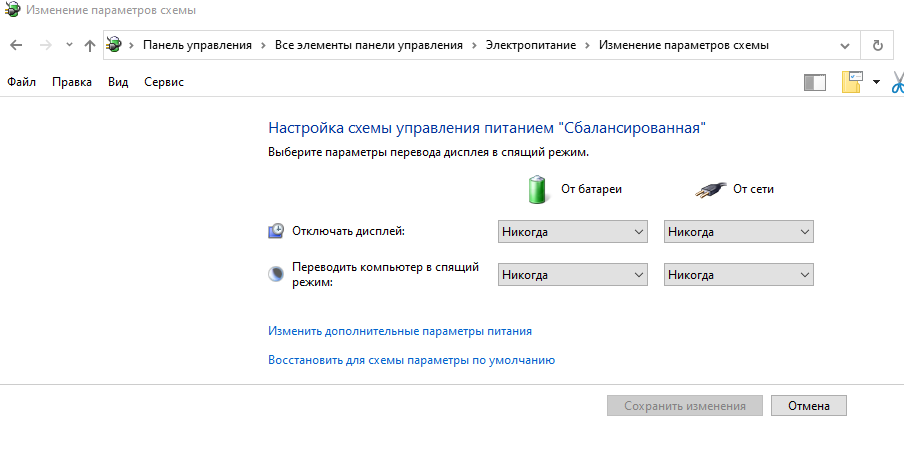Click 'Изменить дополнительные параметры питания' link
The width and height of the screenshot is (904, 459).
400,331
